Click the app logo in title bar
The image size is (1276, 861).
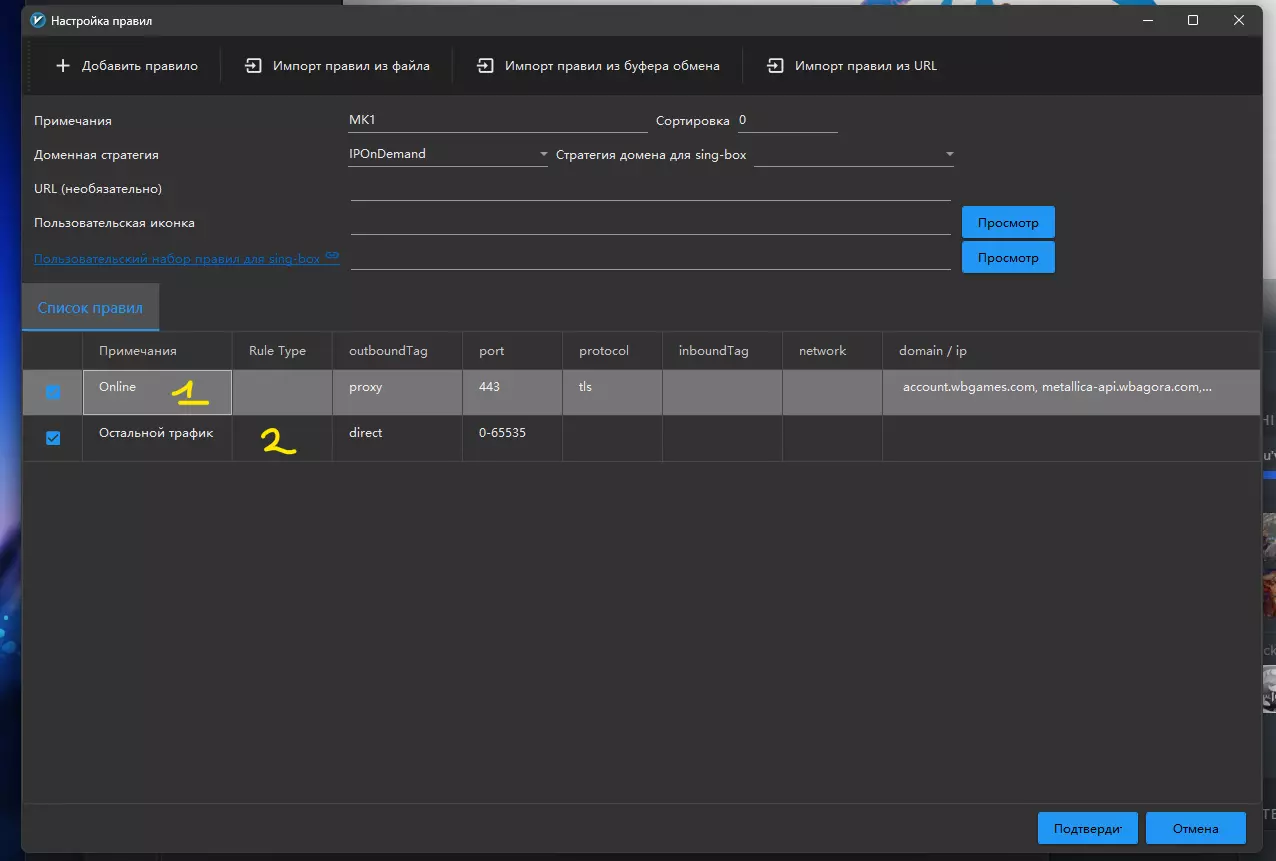(38, 20)
